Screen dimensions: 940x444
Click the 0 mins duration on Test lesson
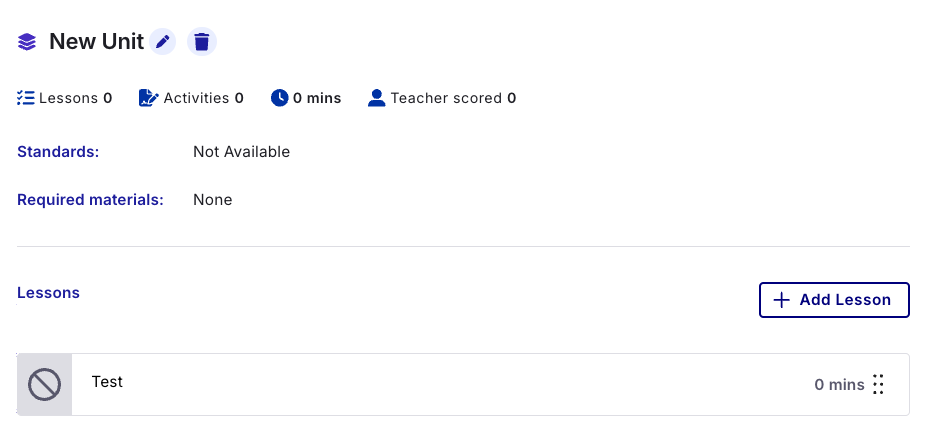(839, 384)
